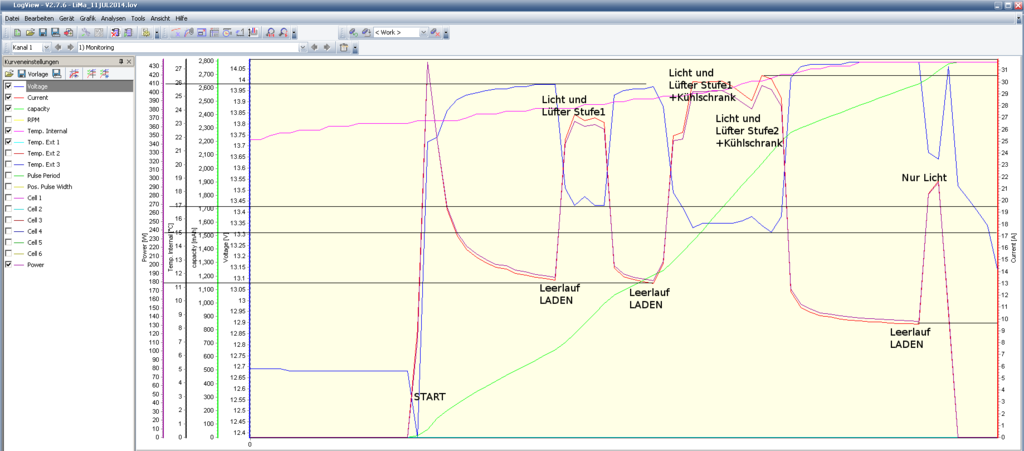The image size is (1024, 451).
Task: Click the clipboard icon beside Monitoring dropdown
Action: point(344,47)
